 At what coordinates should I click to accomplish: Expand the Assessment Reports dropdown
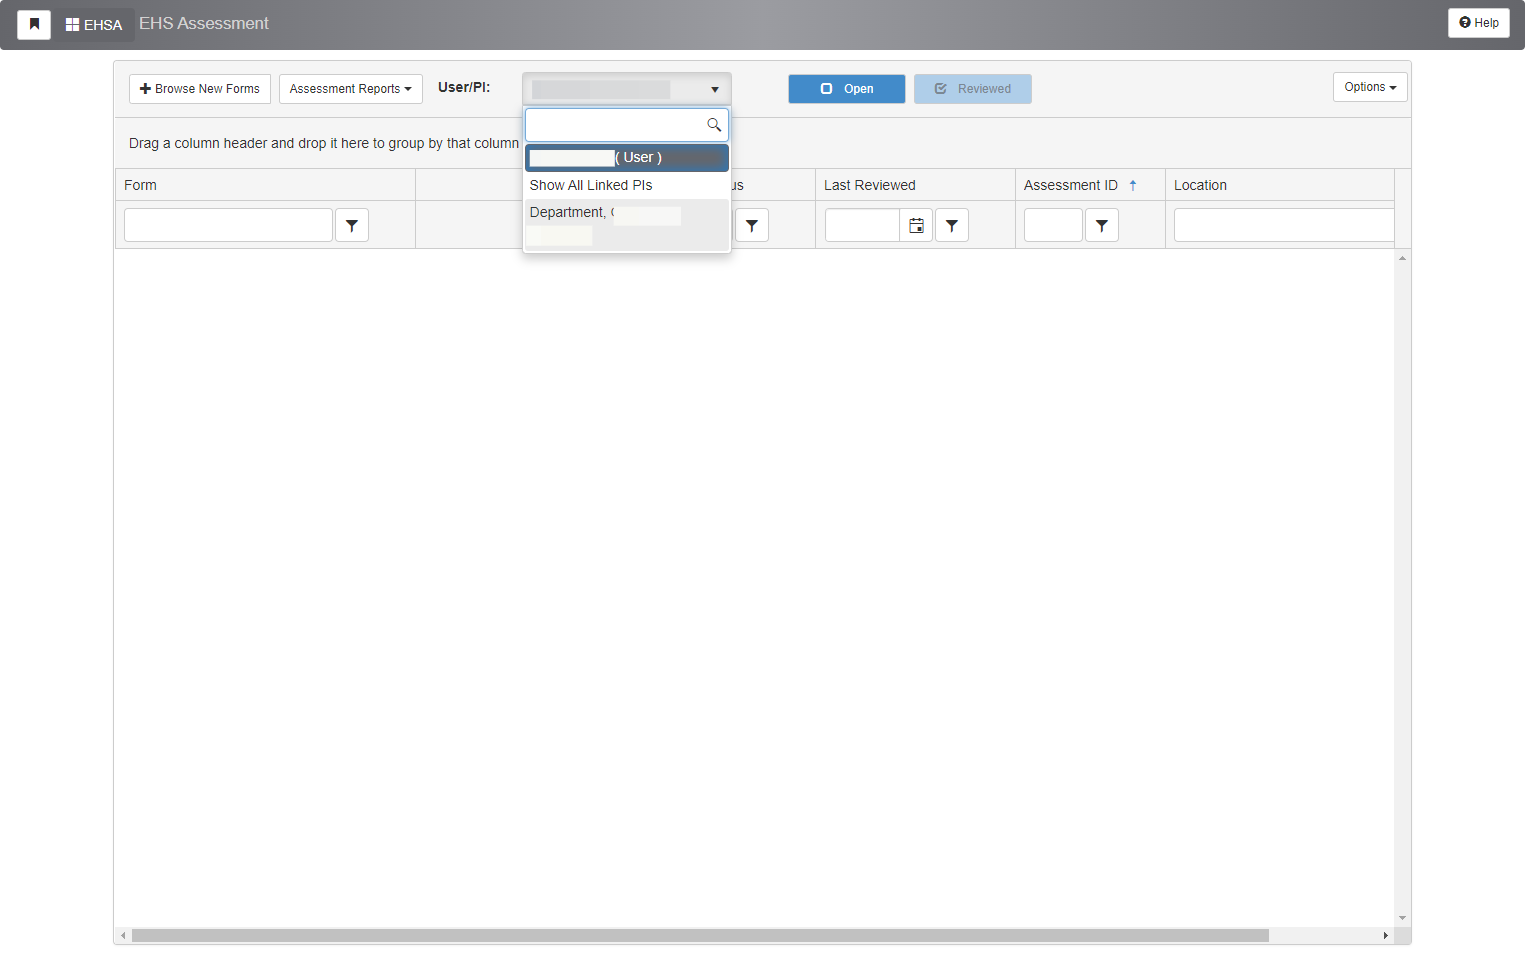(x=351, y=89)
